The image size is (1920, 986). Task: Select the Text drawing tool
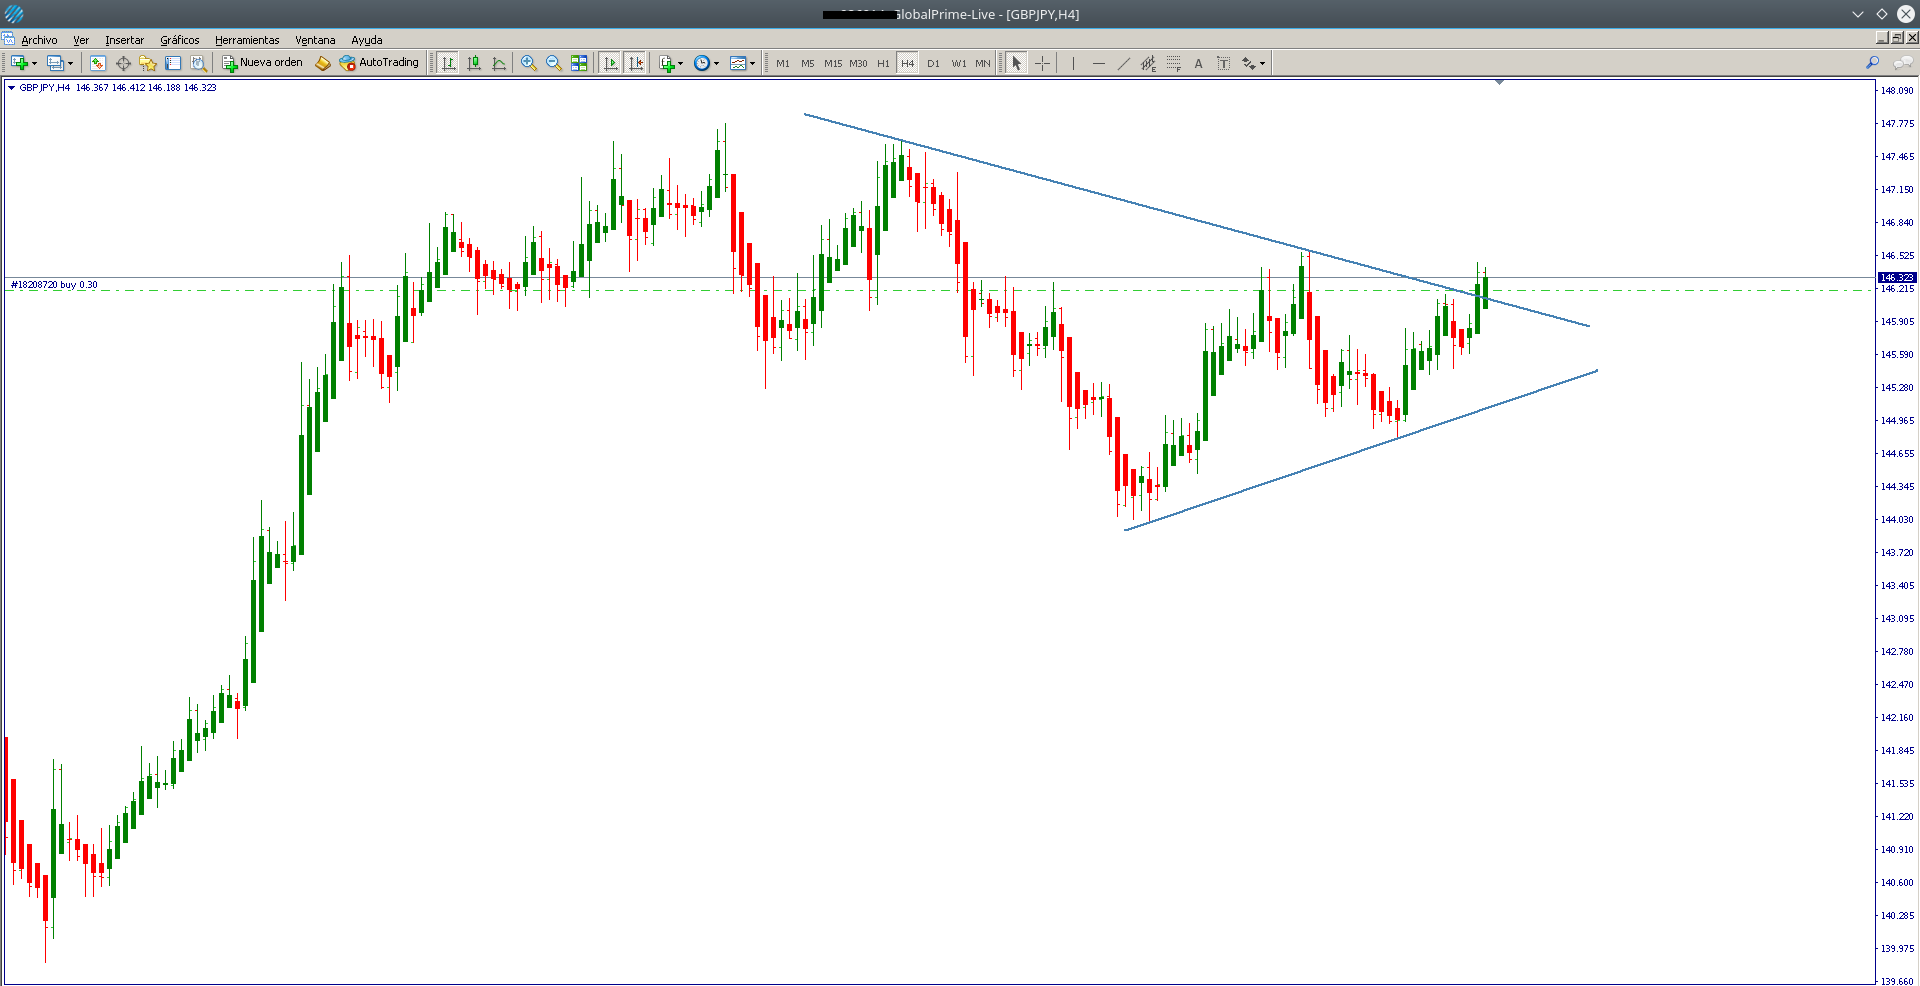pos(1199,63)
